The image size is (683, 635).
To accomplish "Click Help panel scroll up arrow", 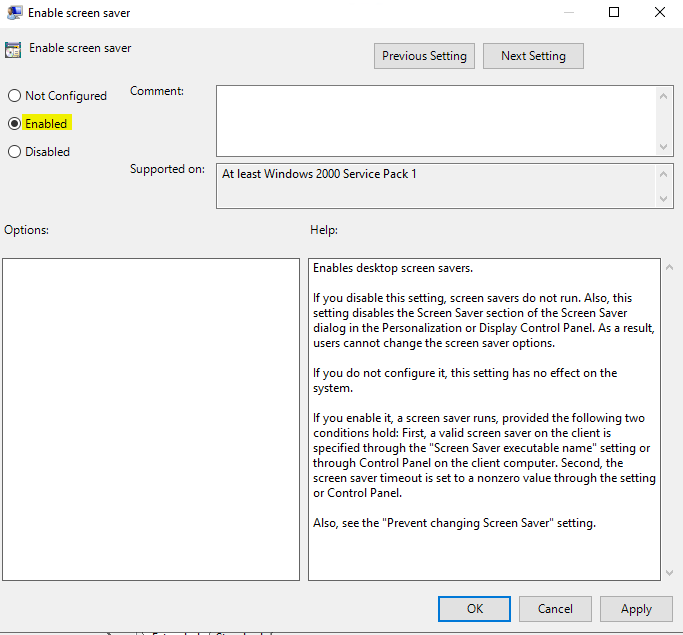I will pyautogui.click(x=669, y=268).
